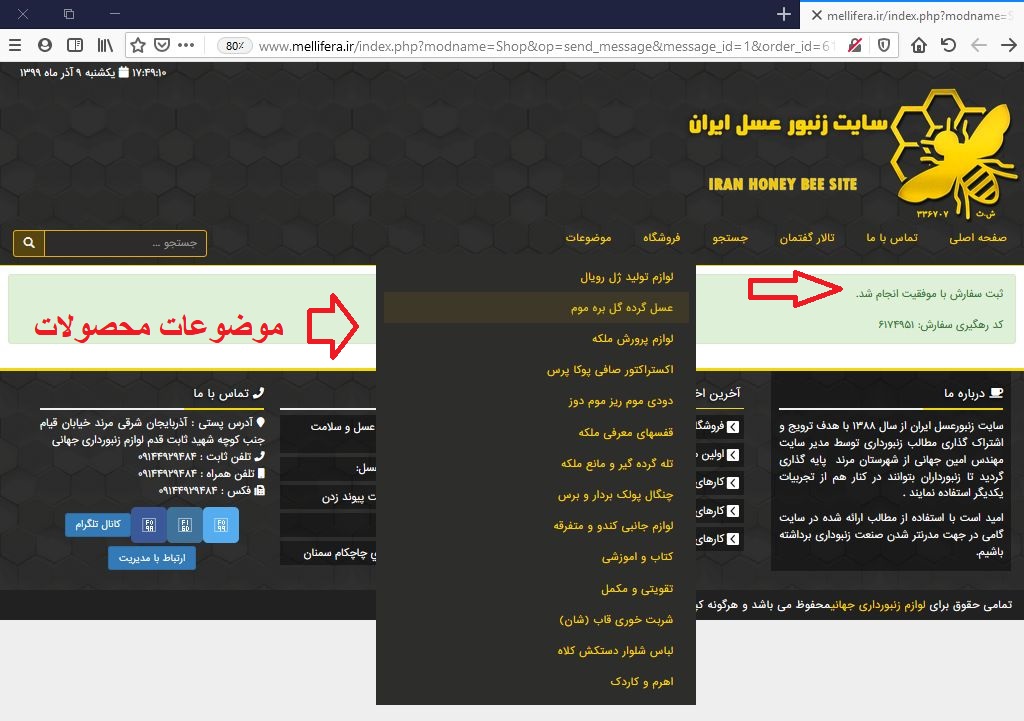Click the browser home icon

click(918, 45)
